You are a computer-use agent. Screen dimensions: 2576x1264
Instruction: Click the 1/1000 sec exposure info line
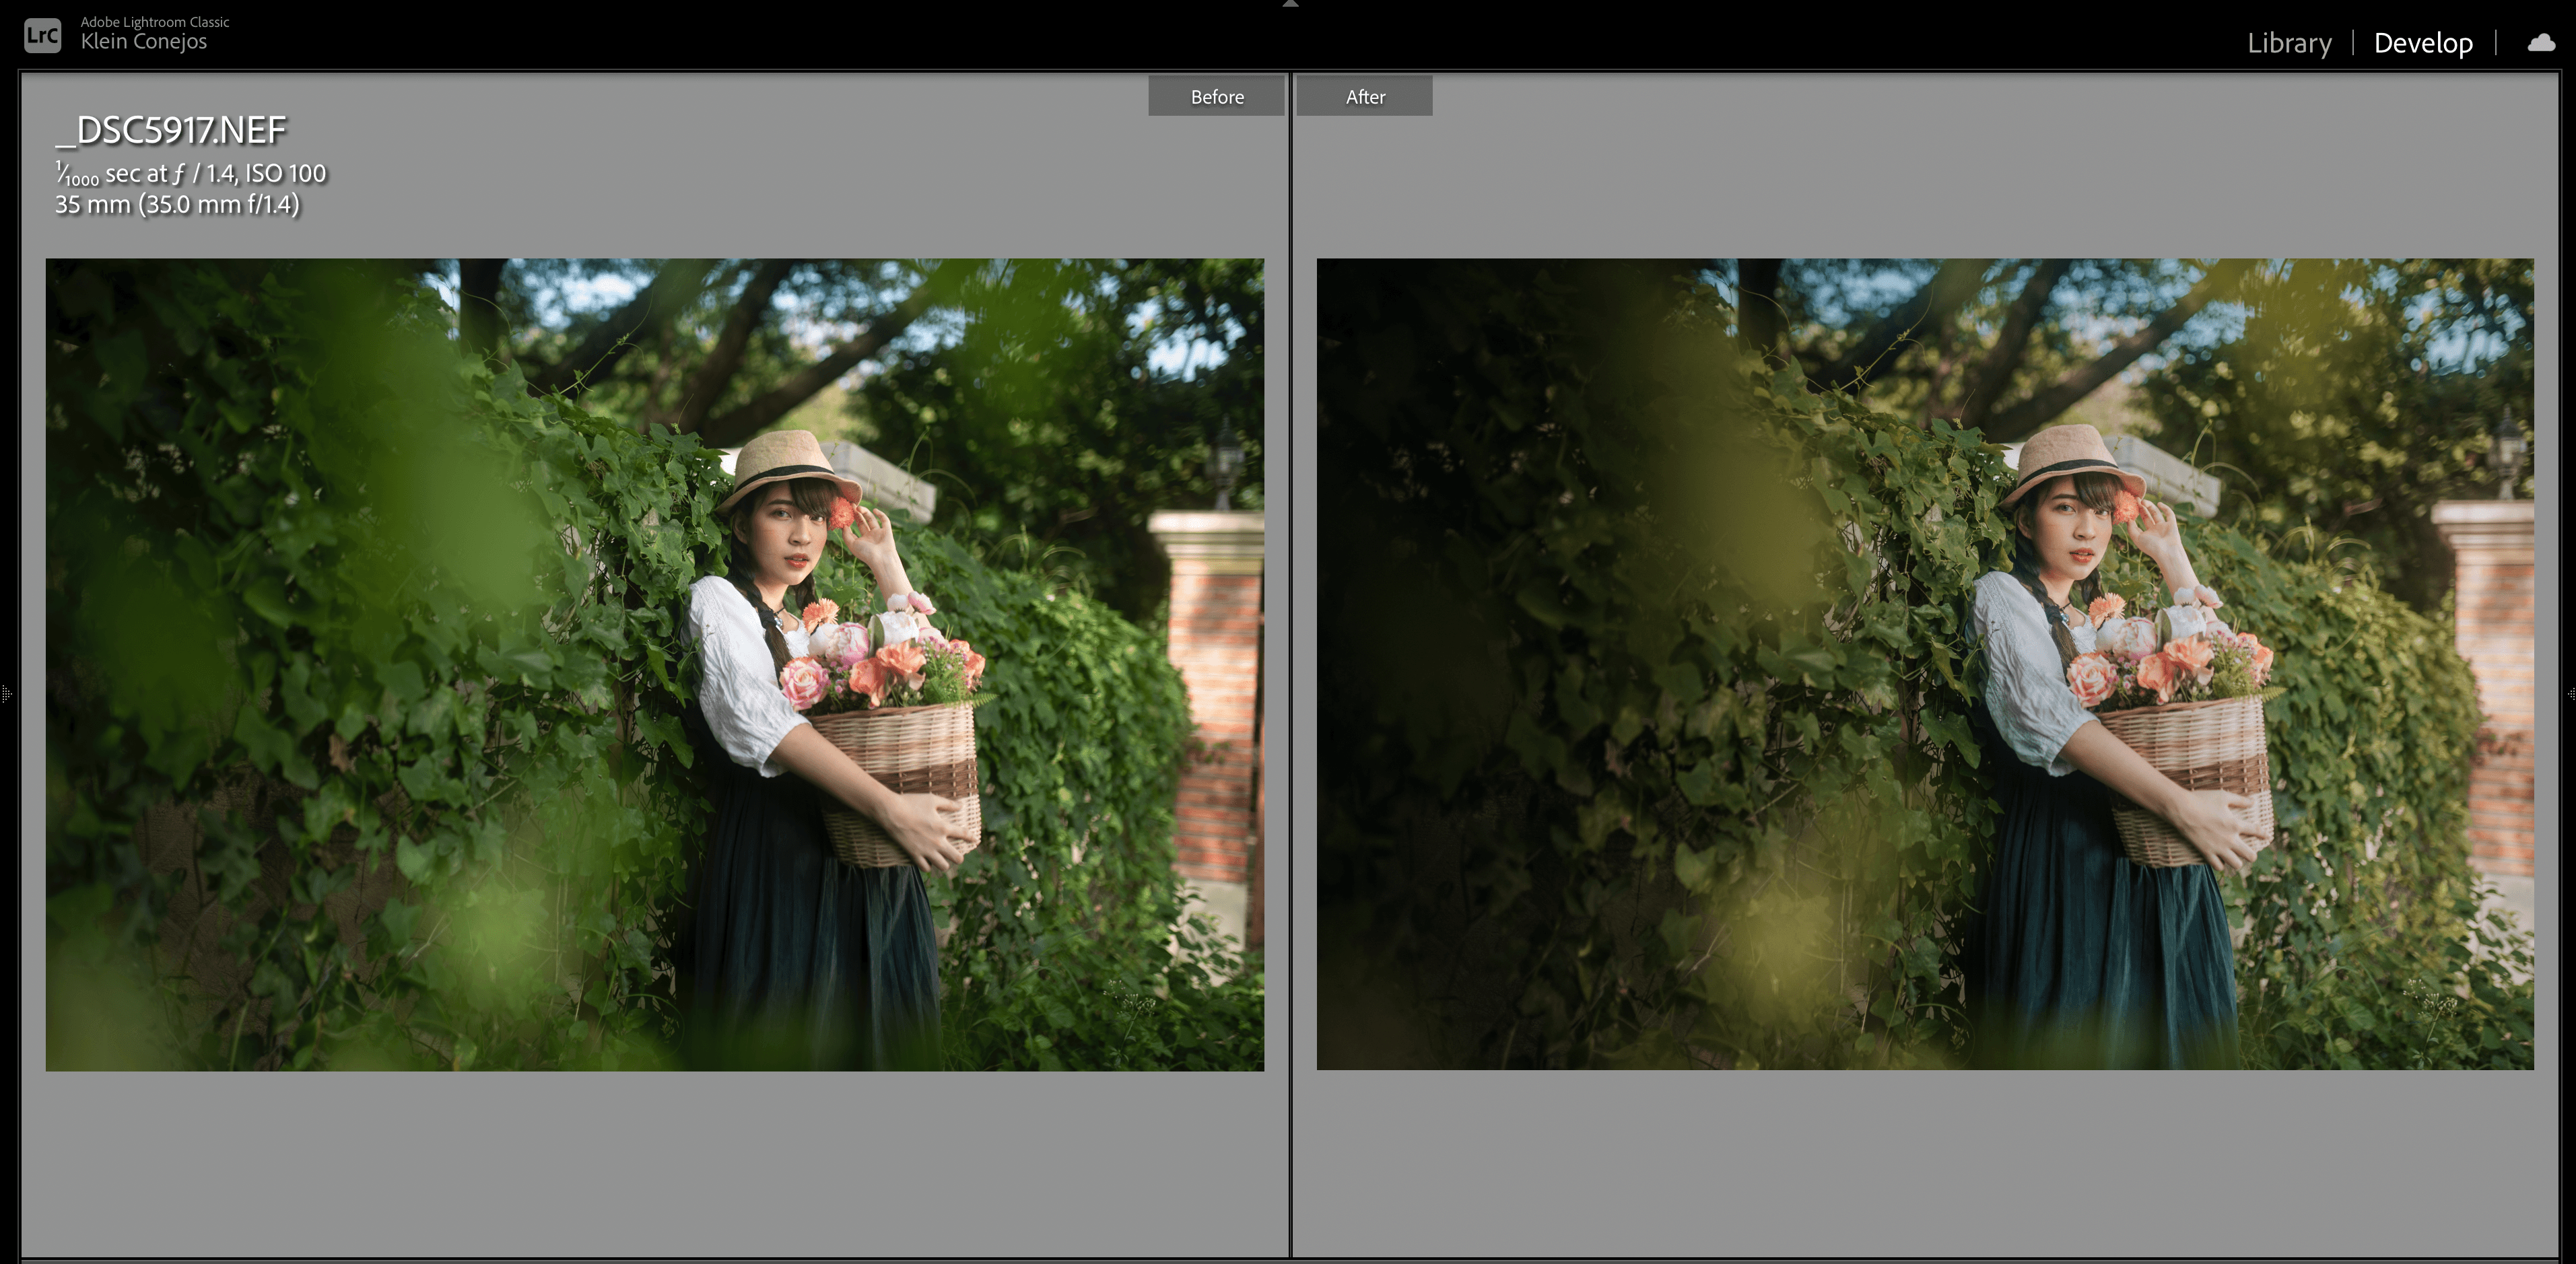point(190,174)
